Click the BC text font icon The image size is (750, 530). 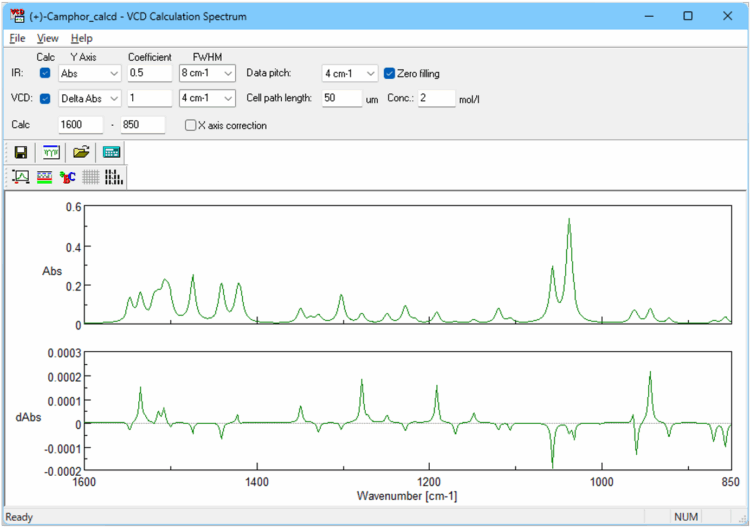[68, 177]
